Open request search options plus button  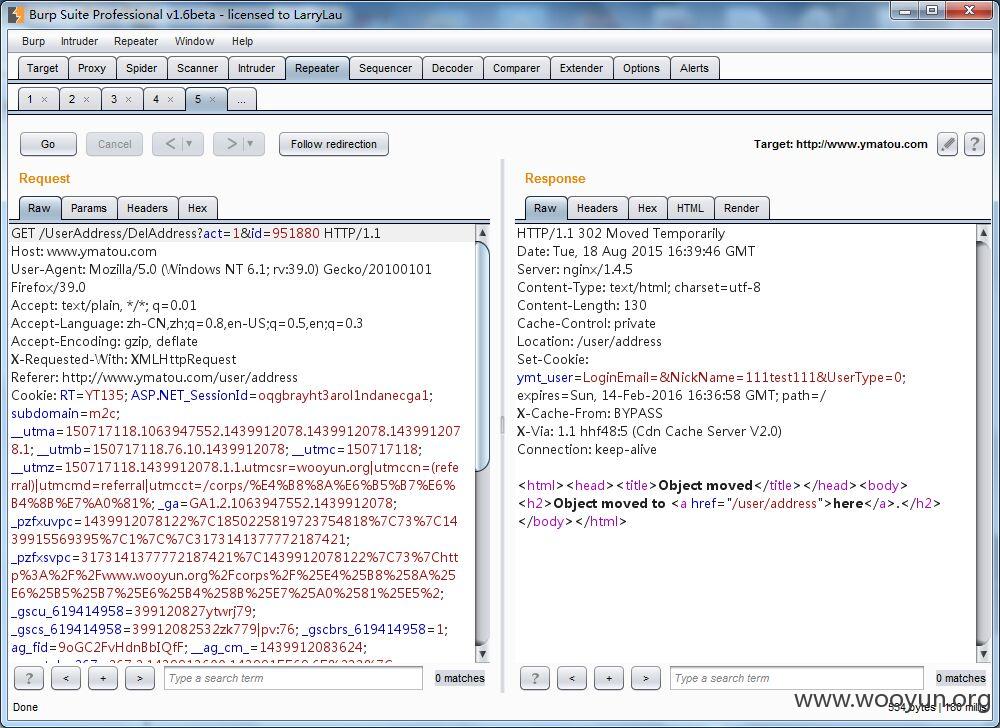point(103,678)
